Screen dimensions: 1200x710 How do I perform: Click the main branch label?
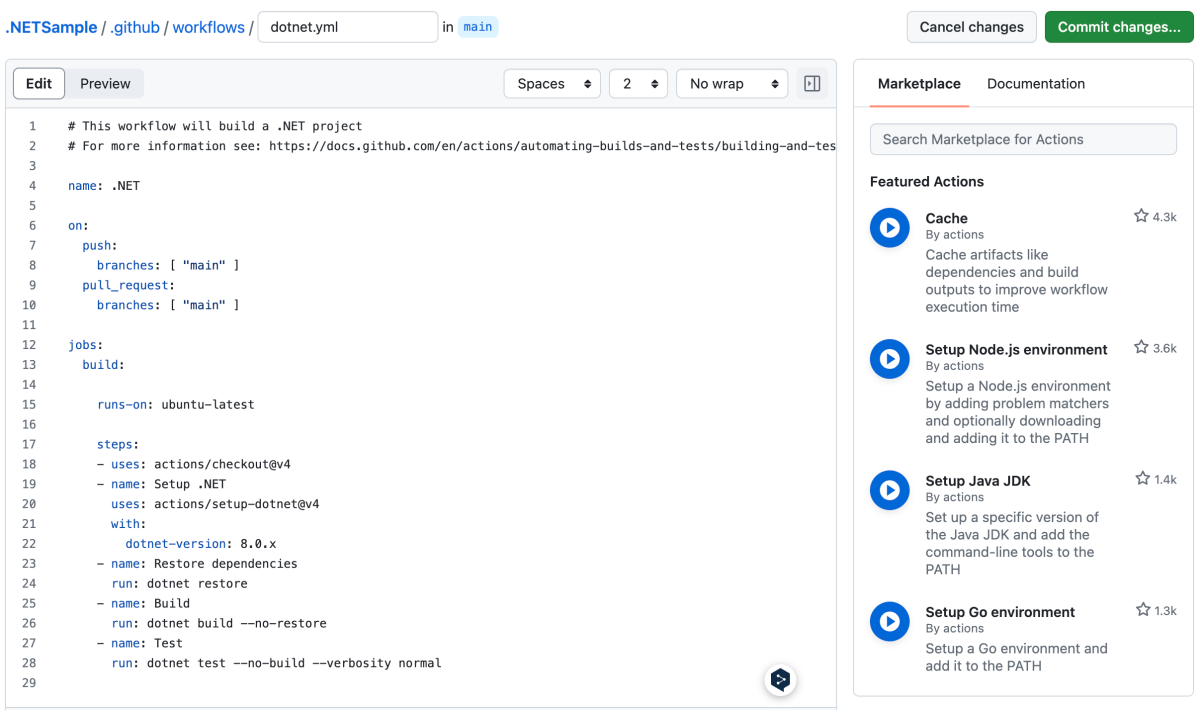[x=478, y=27]
